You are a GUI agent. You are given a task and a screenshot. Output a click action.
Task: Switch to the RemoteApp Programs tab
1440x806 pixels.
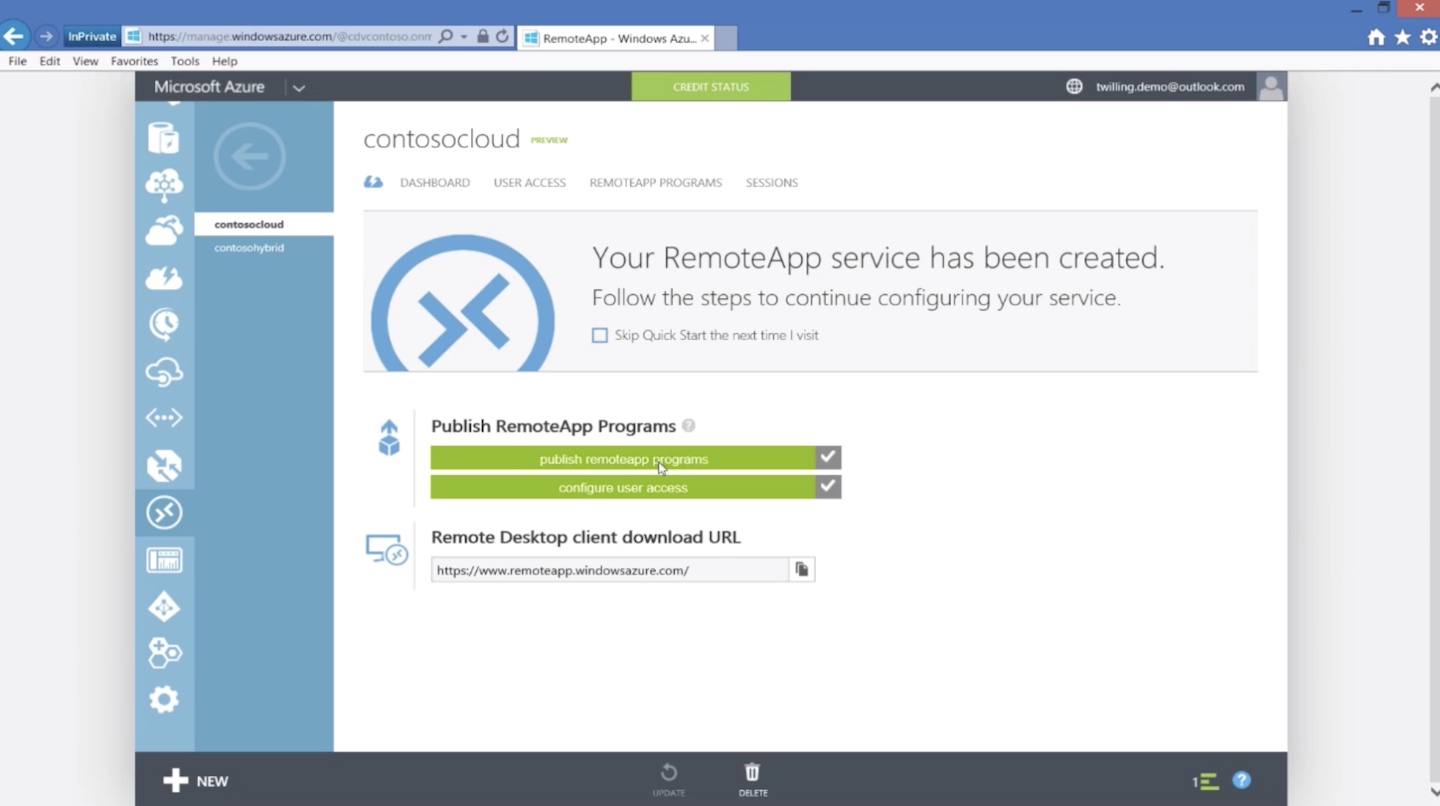[655, 183]
